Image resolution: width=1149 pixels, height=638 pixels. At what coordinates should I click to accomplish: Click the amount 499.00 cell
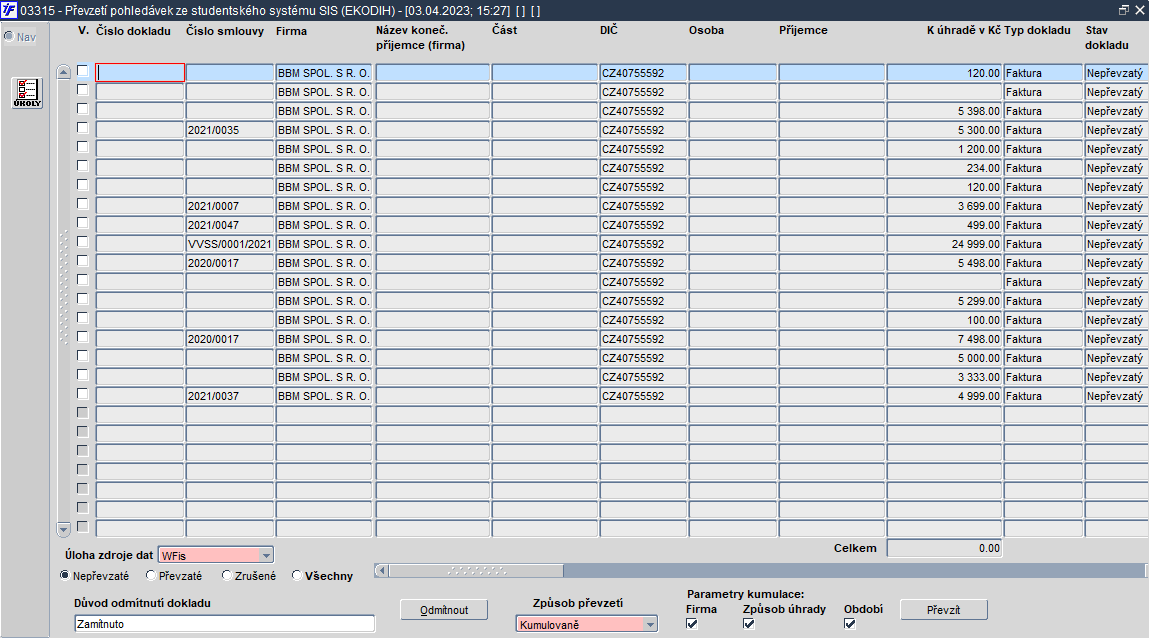click(x=945, y=225)
